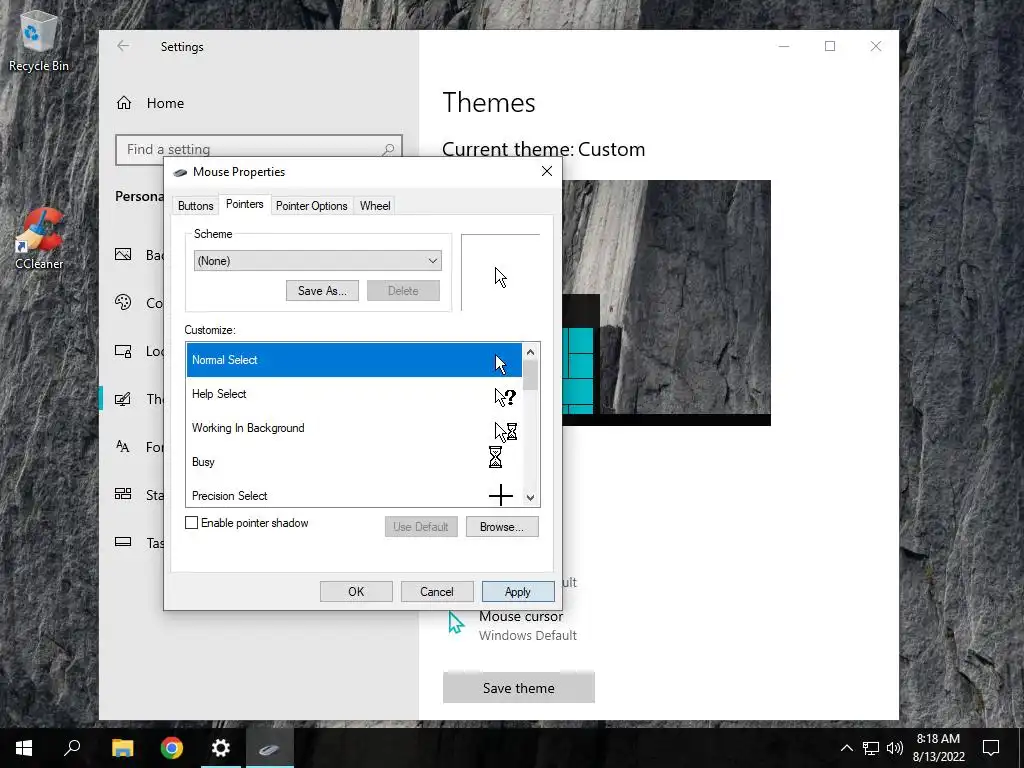
Task: Open Fonts settings icon
Action: (x=123, y=446)
